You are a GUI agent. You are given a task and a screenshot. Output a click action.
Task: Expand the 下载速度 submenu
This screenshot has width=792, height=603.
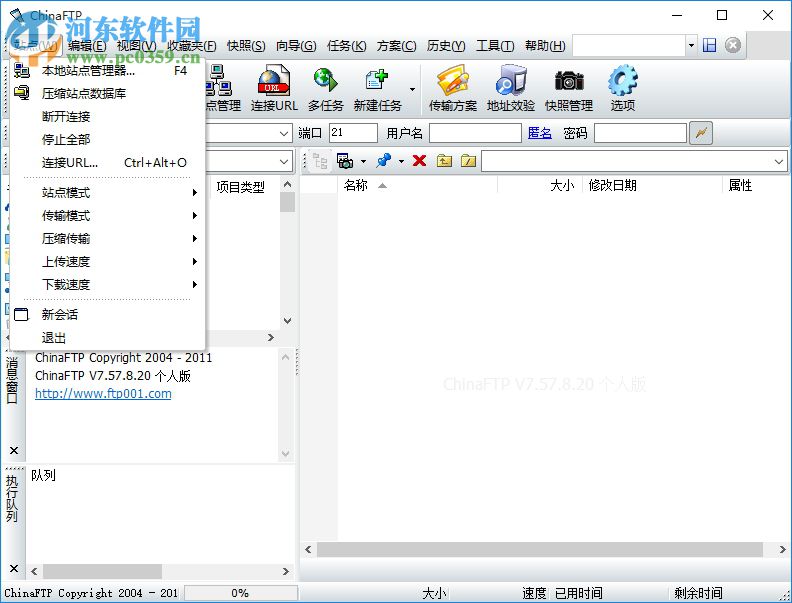[x=107, y=284]
